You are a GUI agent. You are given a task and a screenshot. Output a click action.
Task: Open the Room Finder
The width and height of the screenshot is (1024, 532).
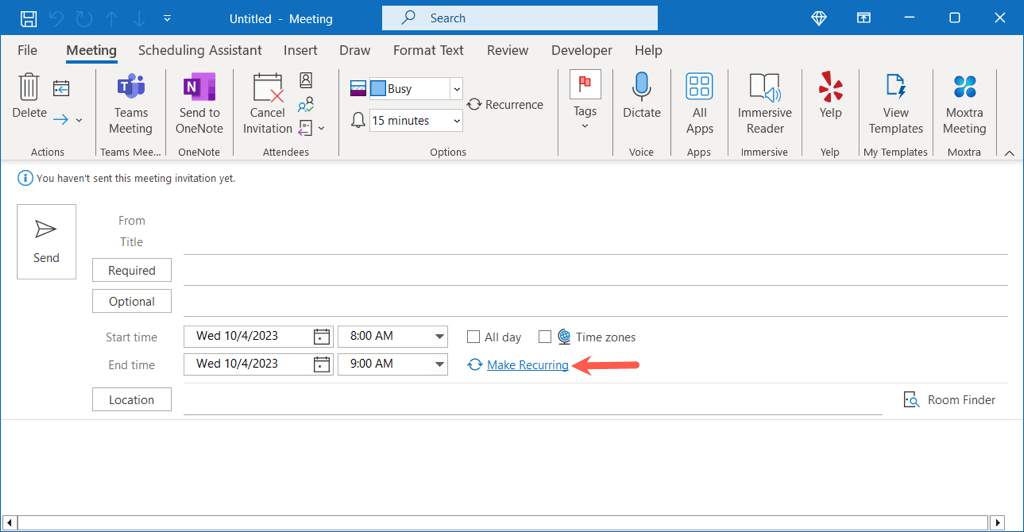point(949,400)
